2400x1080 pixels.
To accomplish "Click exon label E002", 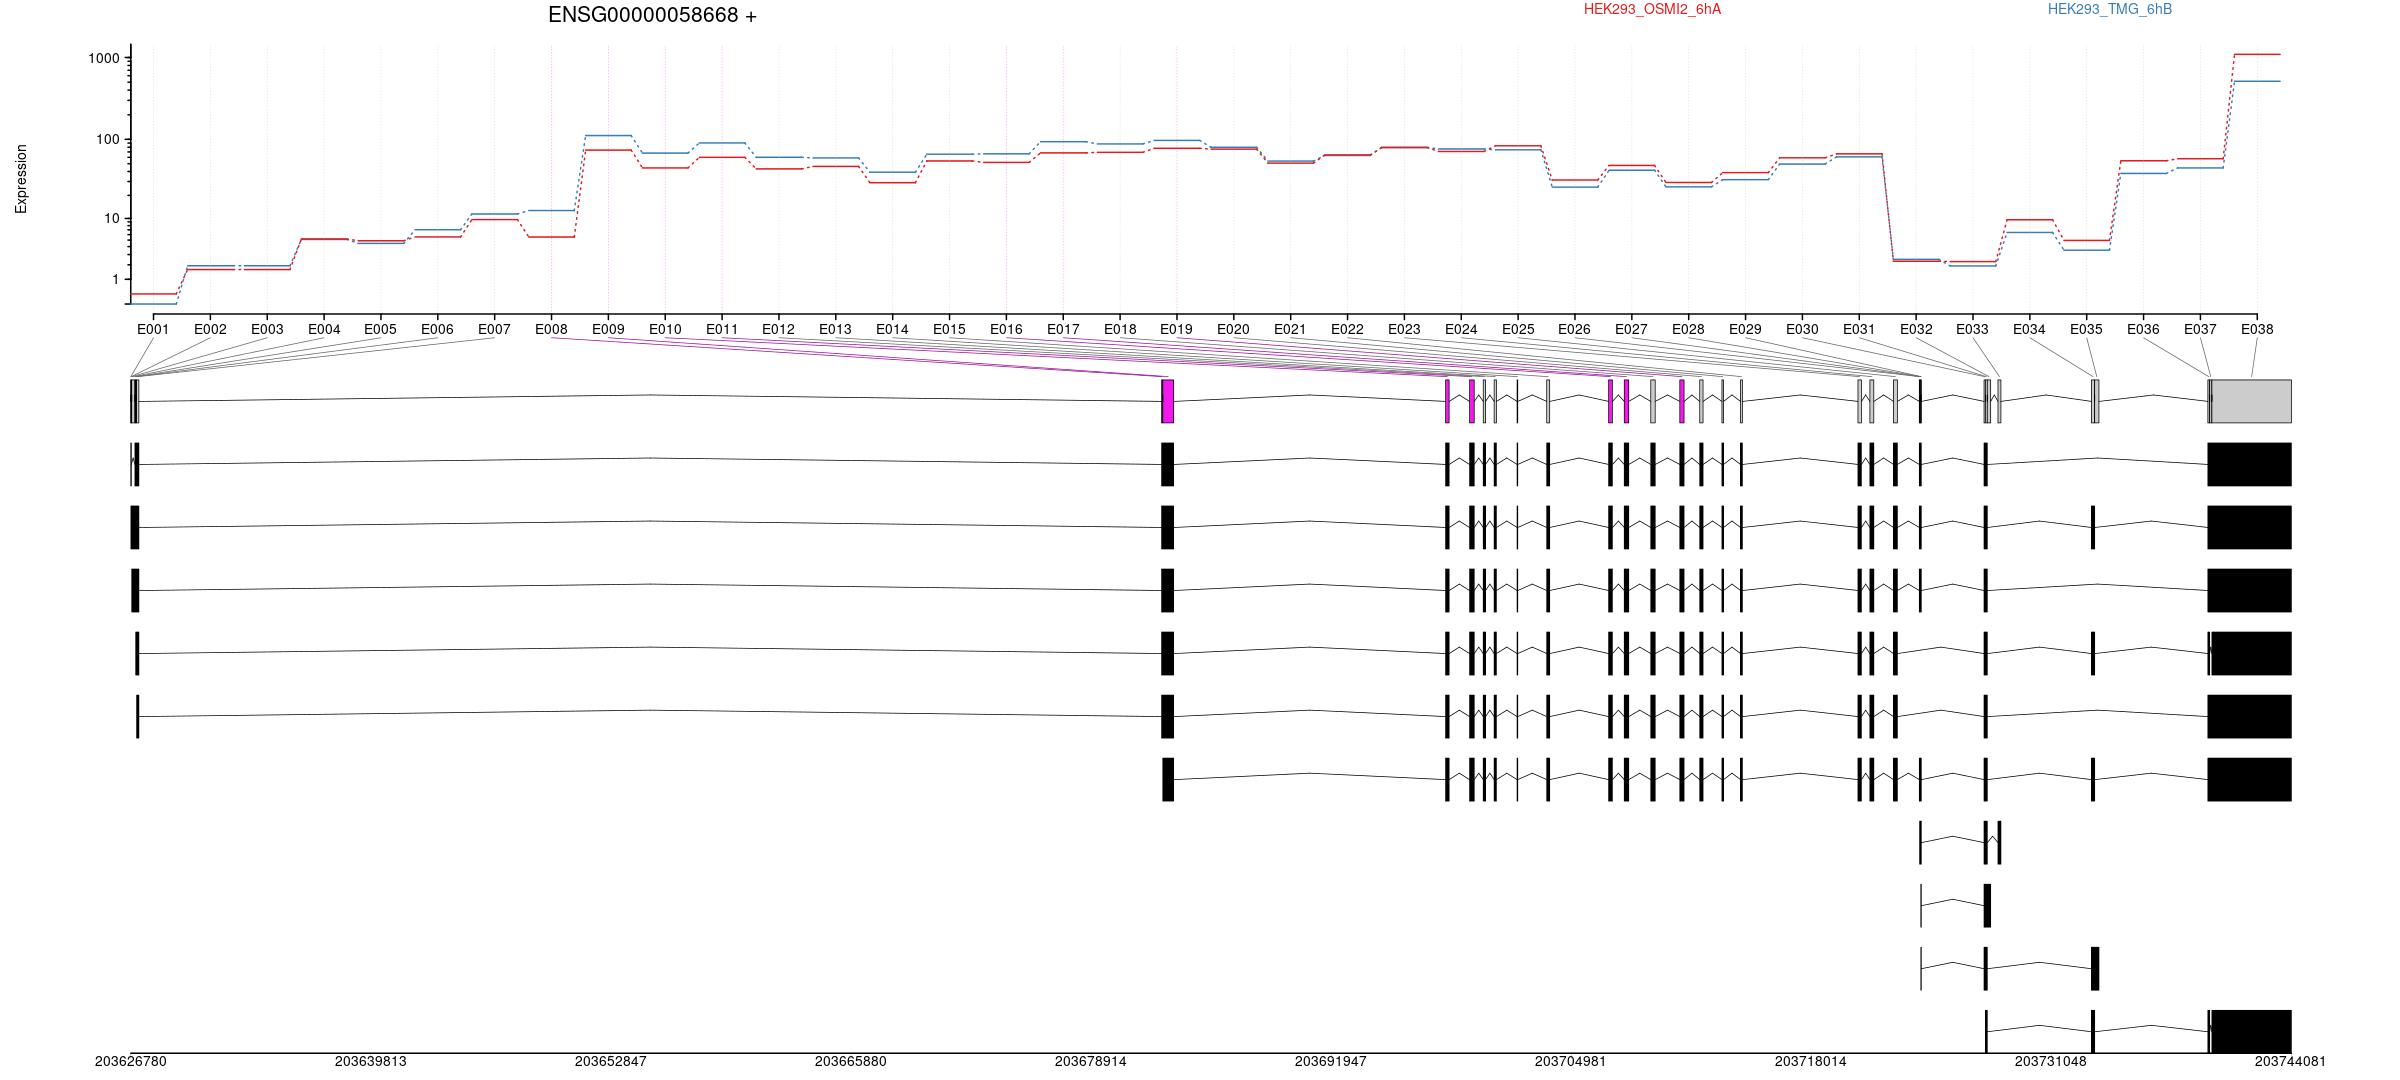I will coord(210,329).
